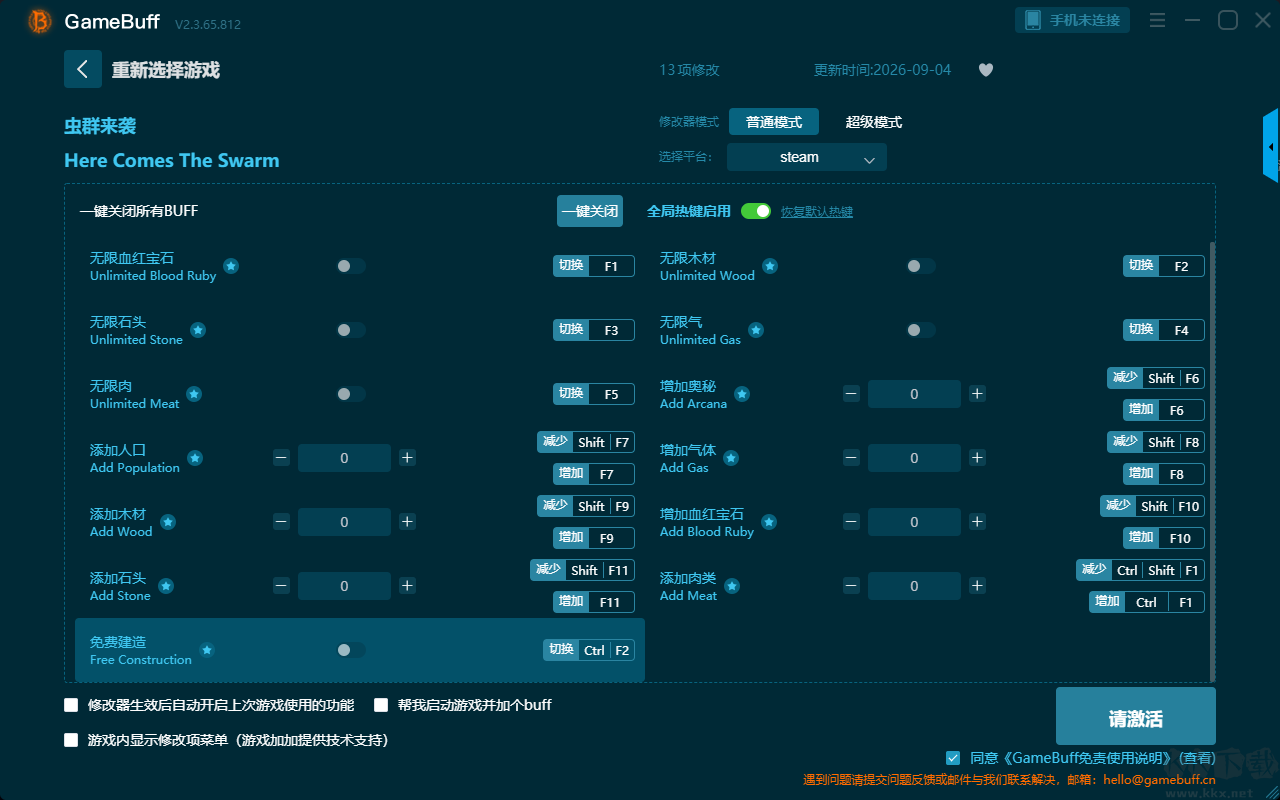The height and width of the screenshot is (800, 1280).
Task: Click F1 hotkey button for Unlimited Blood Ruby
Action: click(x=594, y=266)
